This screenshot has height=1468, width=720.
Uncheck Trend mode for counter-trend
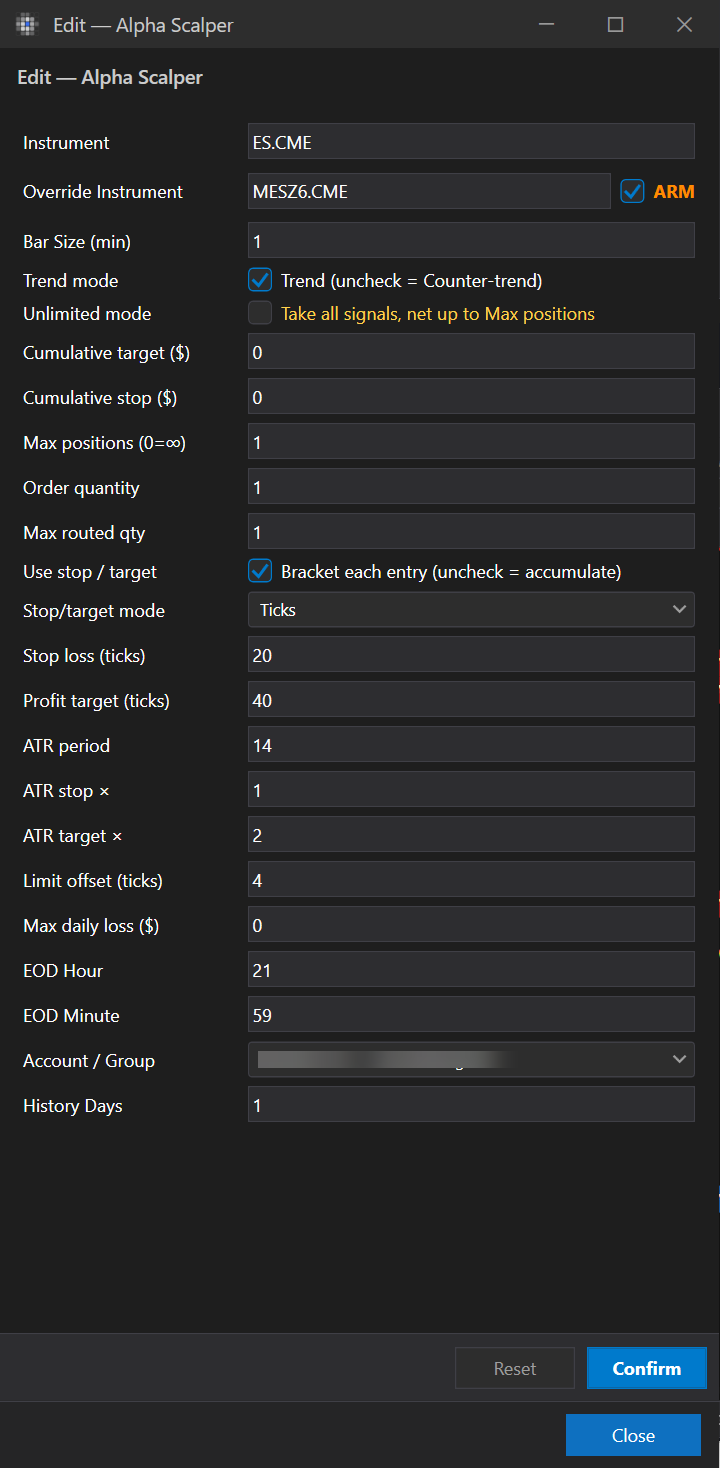(x=260, y=280)
